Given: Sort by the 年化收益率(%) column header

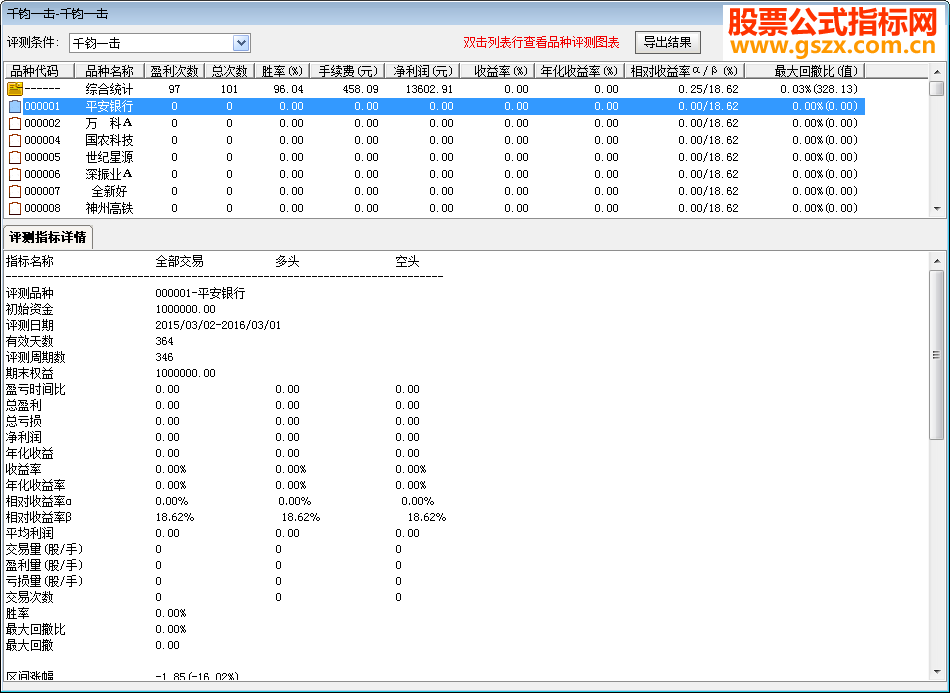Looking at the screenshot, I should tap(579, 71).
